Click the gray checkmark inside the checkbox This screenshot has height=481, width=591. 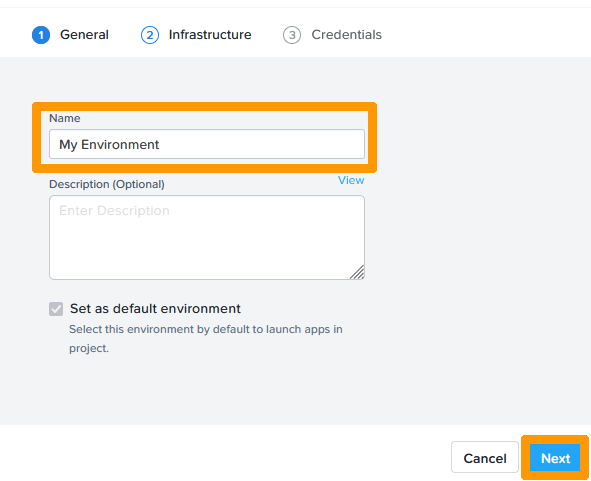click(56, 309)
